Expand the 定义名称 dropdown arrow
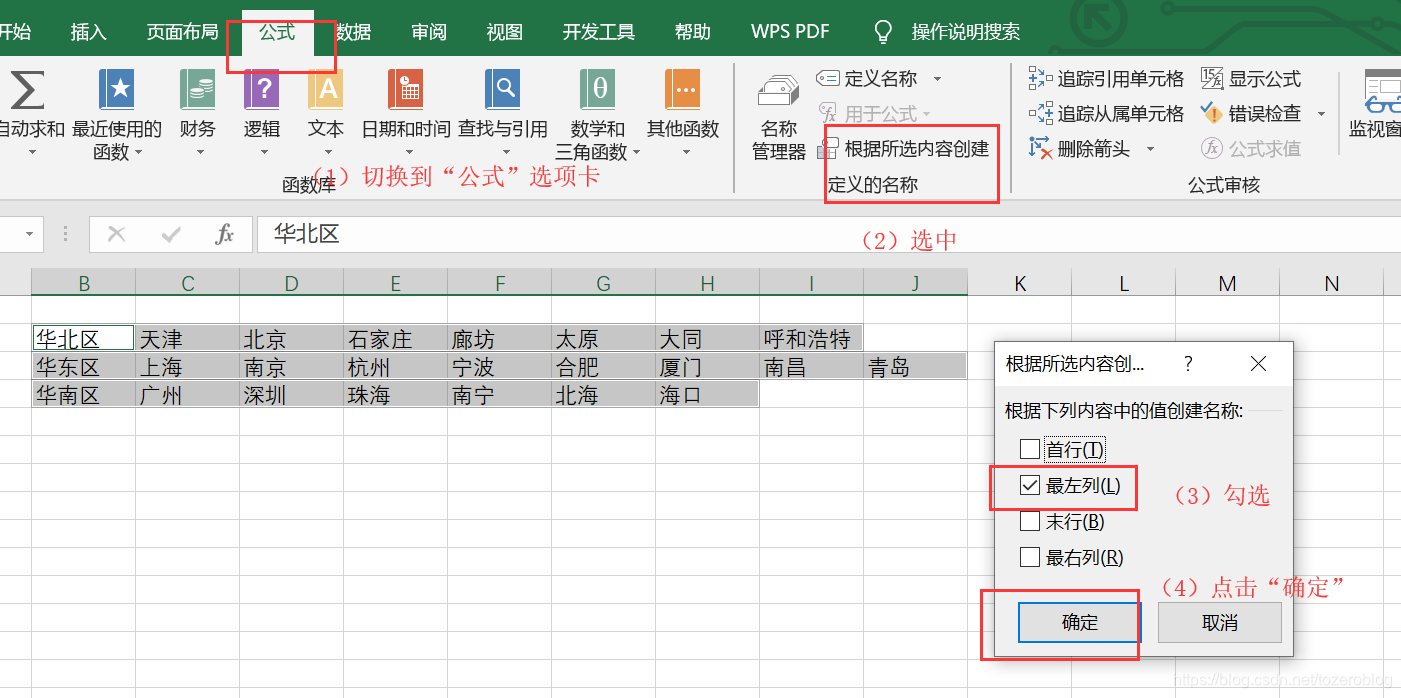 (936, 78)
